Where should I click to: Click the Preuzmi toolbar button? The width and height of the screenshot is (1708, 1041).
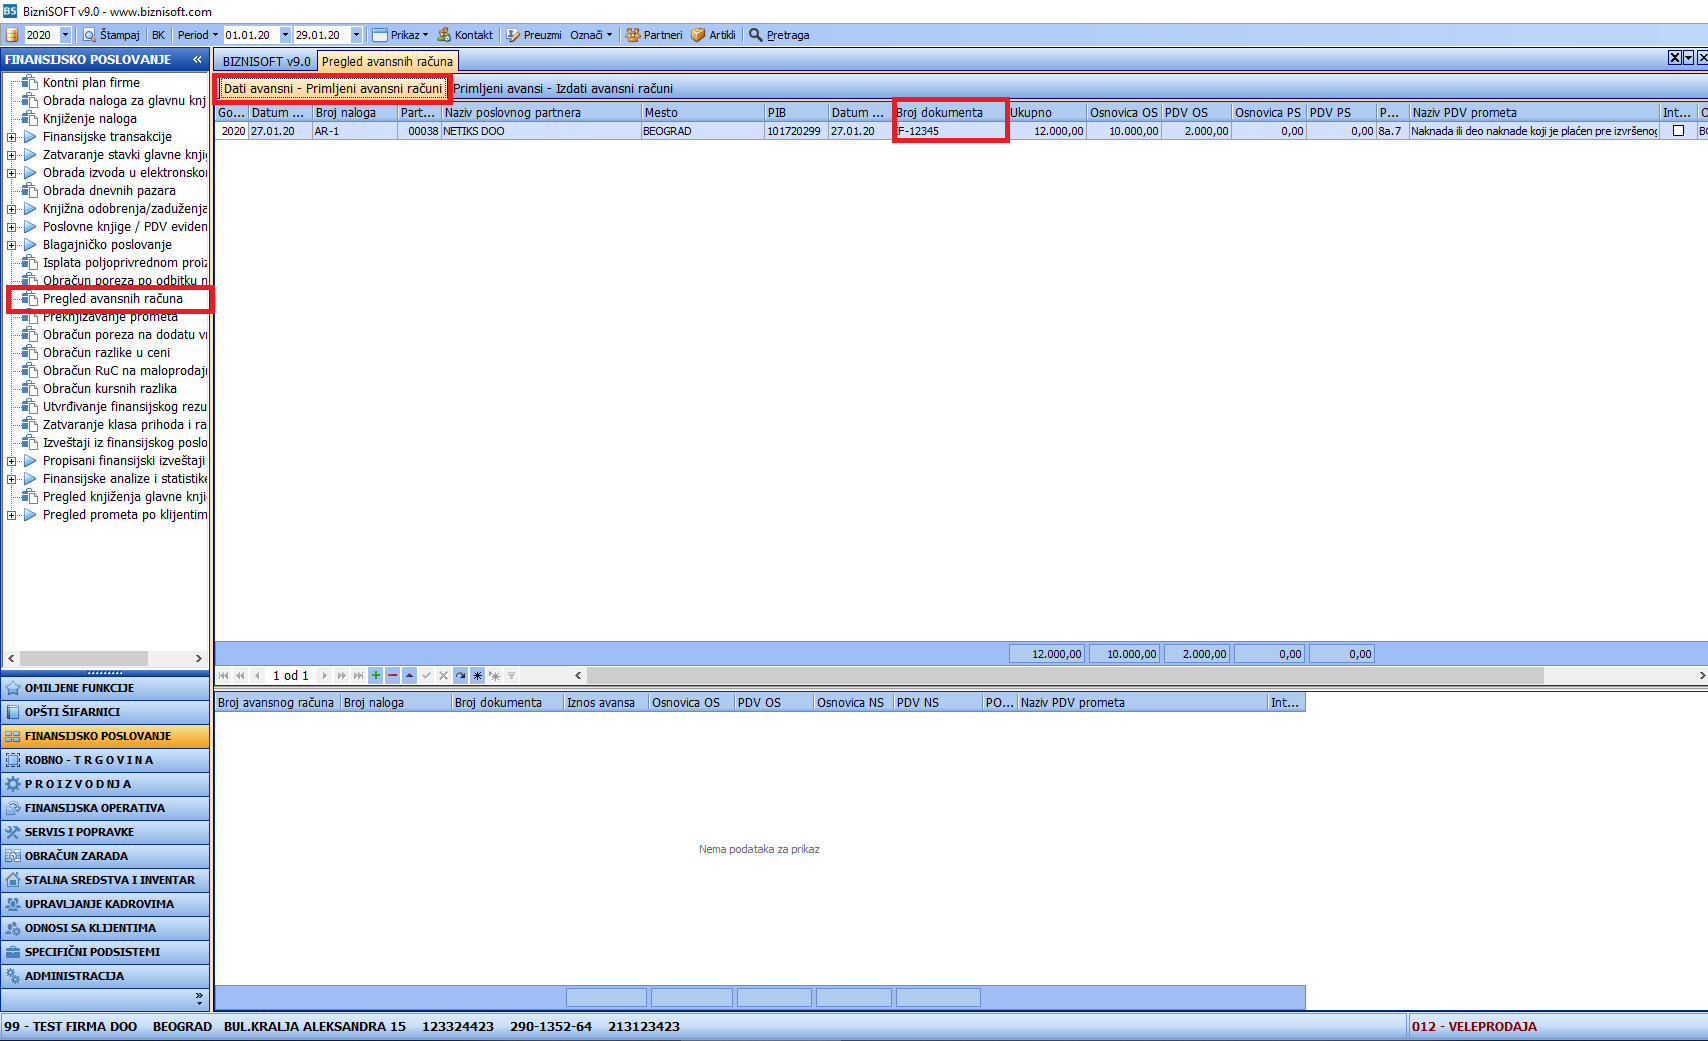534,35
